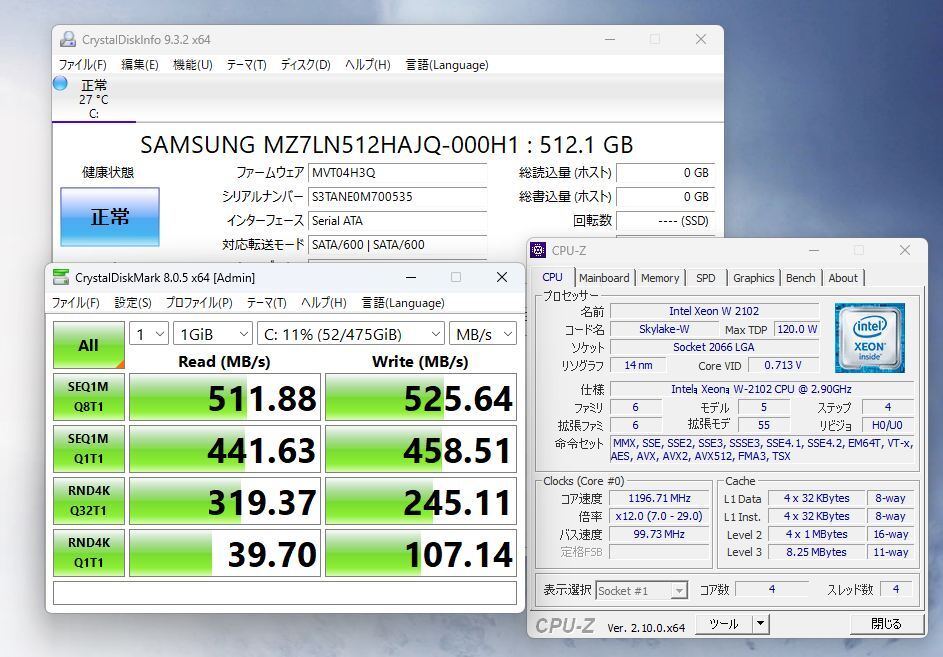Click the CPU-Z title bar icon

538,250
